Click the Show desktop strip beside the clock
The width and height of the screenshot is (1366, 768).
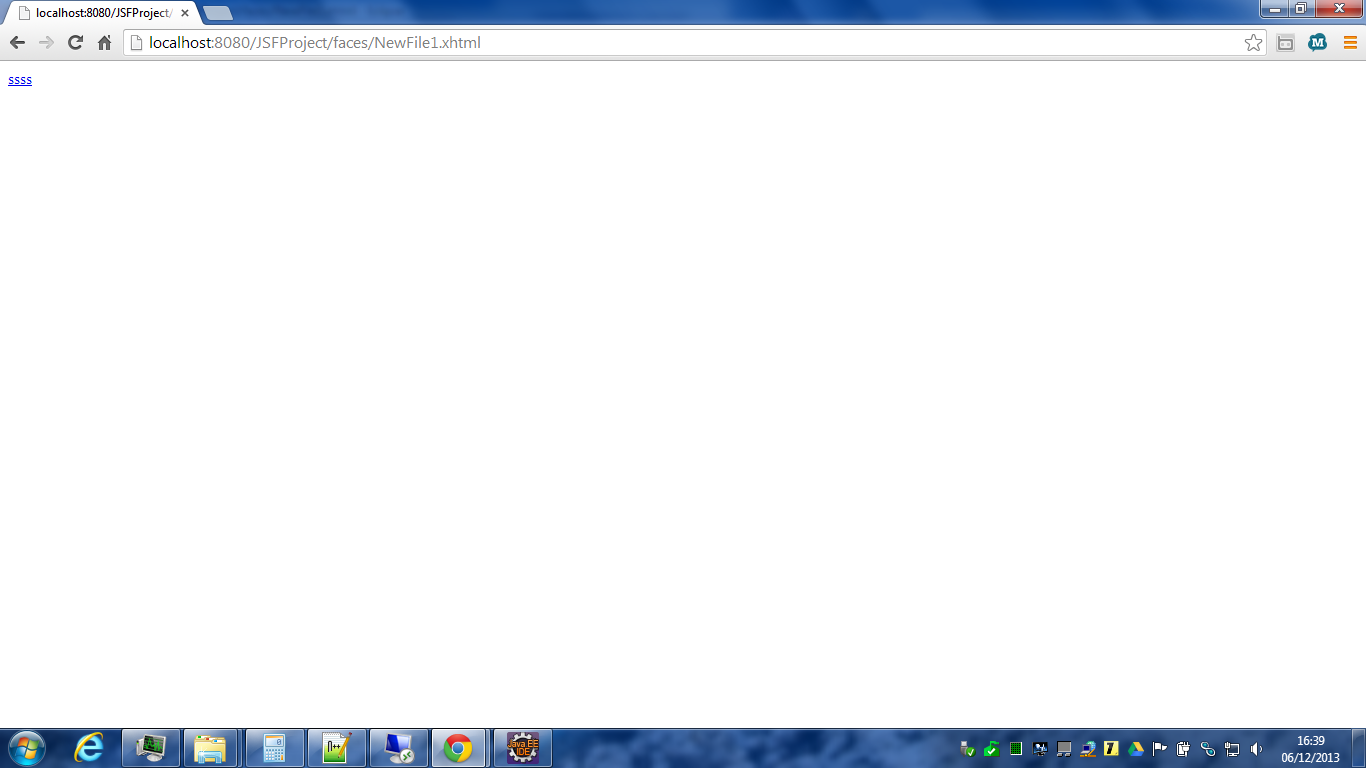pos(1358,748)
